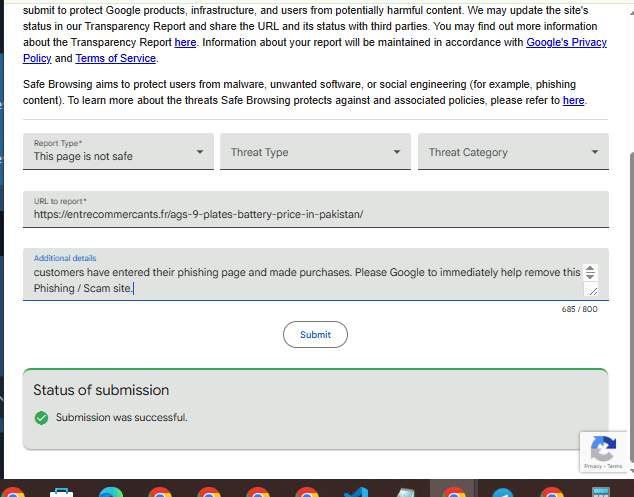Open Calculator from the taskbar
This screenshot has height=497, width=634.
[600, 492]
